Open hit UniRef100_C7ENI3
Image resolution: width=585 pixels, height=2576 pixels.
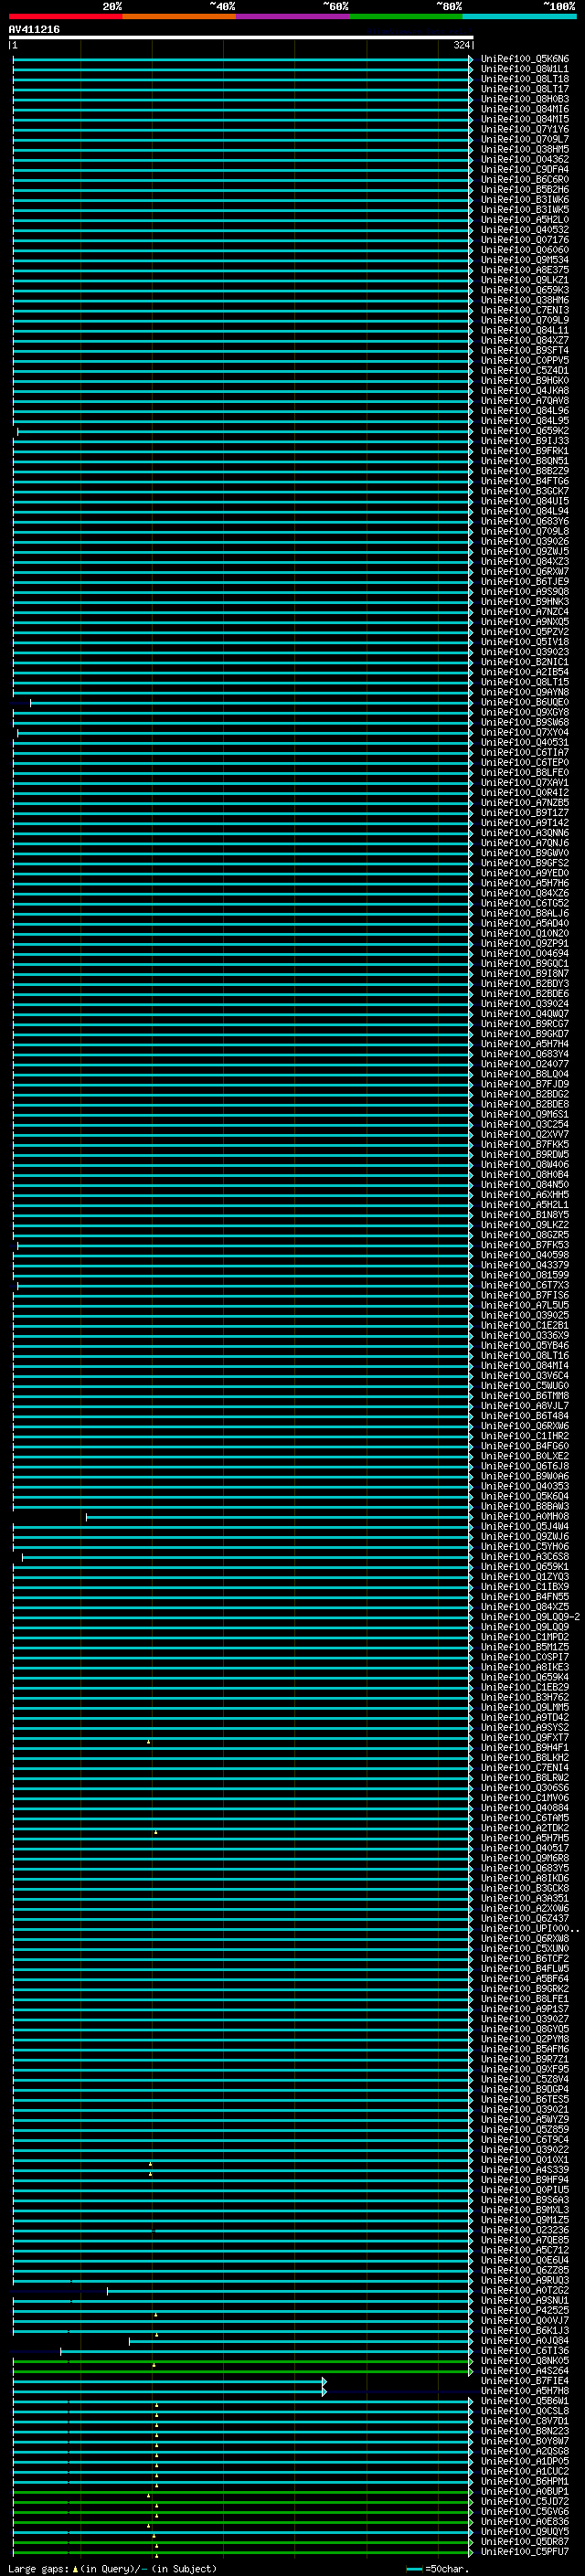(x=524, y=310)
